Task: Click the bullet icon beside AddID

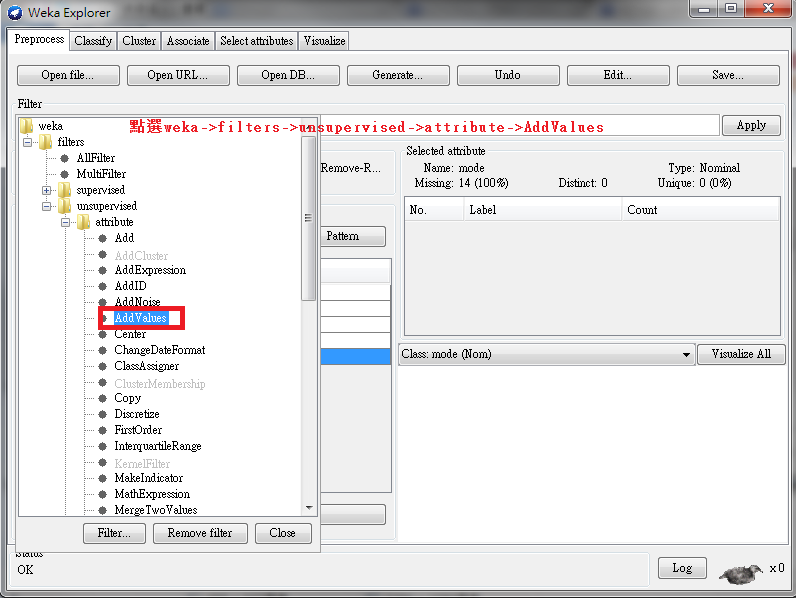Action: tap(103, 286)
